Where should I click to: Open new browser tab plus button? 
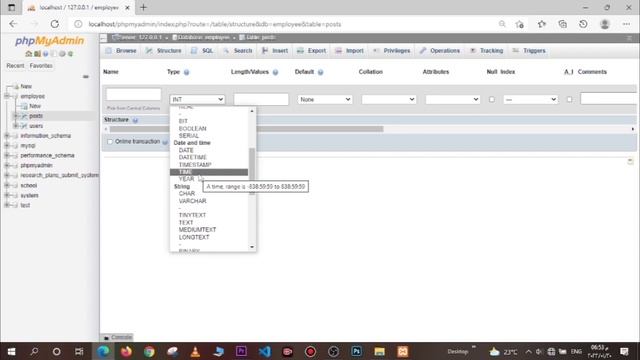coord(143,7)
